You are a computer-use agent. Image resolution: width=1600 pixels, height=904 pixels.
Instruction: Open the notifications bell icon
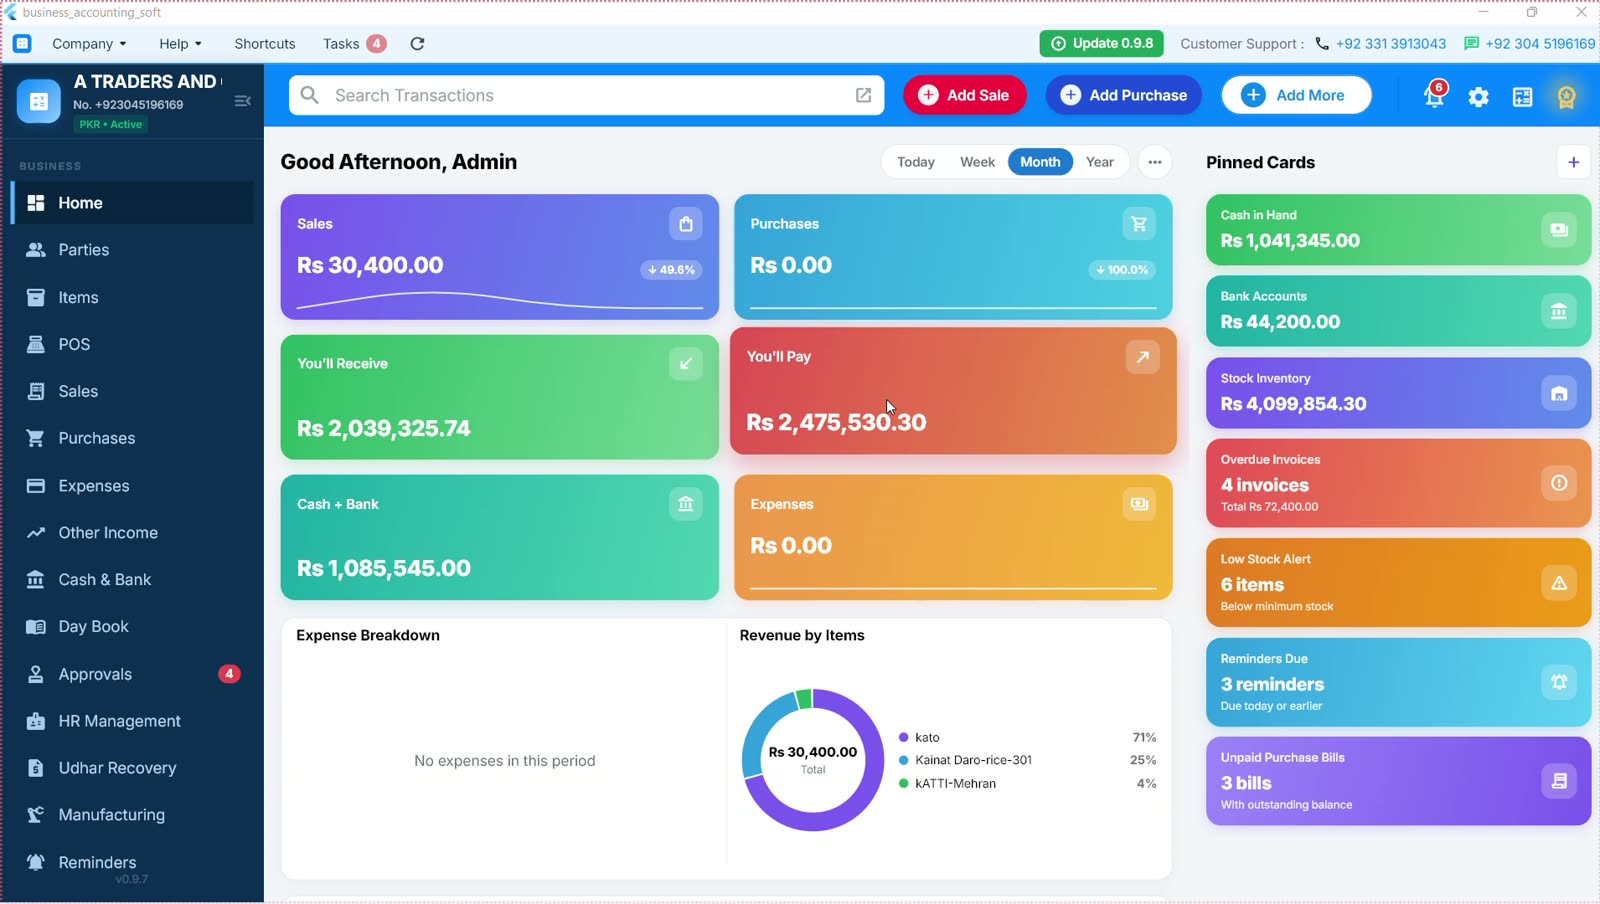(x=1435, y=96)
